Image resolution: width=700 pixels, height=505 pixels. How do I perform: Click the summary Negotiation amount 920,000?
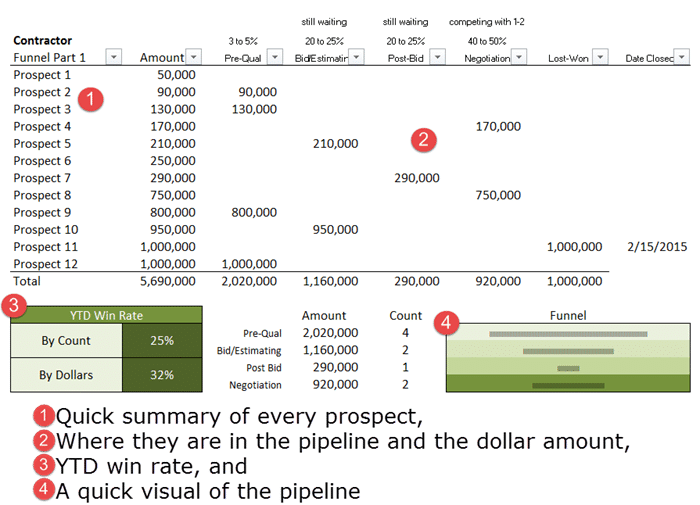[x=335, y=384]
